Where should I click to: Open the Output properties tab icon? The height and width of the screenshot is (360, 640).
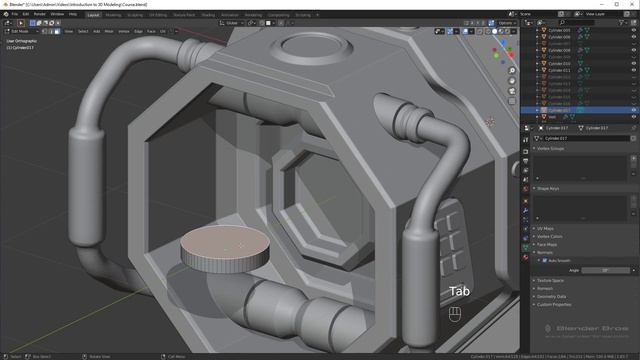[526, 161]
